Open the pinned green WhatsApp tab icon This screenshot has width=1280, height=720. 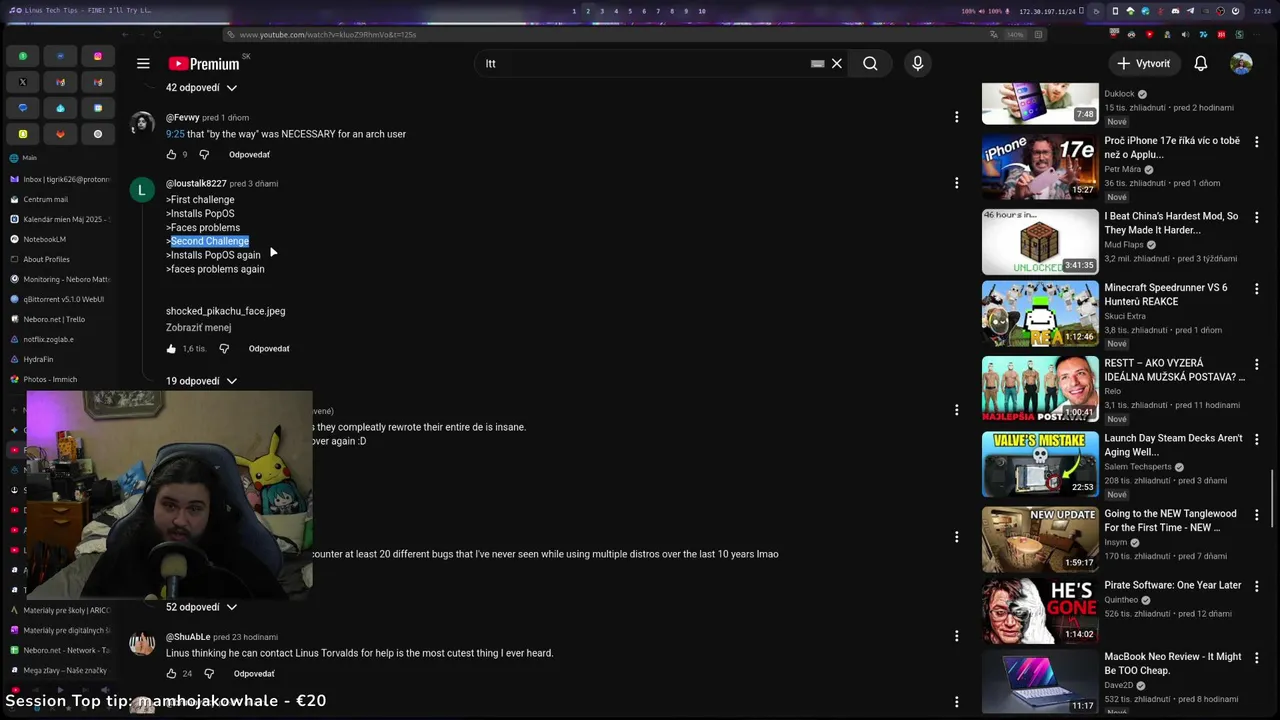coord(22,56)
